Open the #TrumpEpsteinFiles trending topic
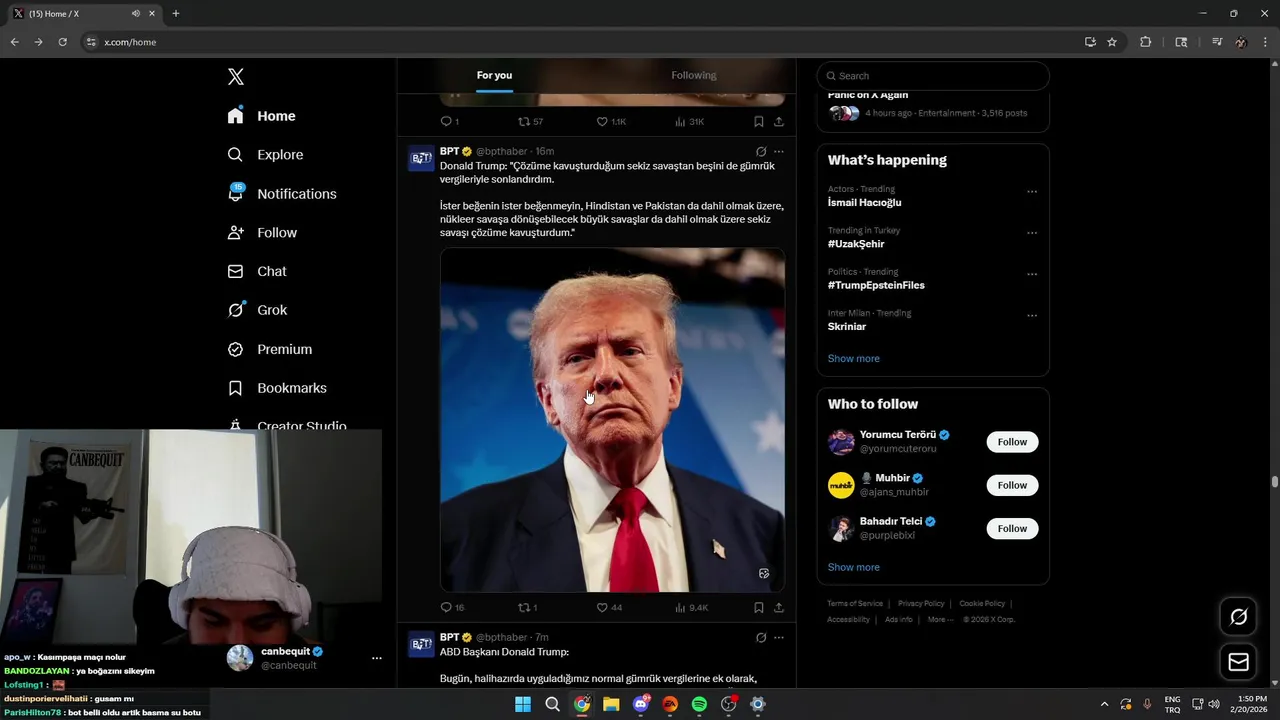 876,285
